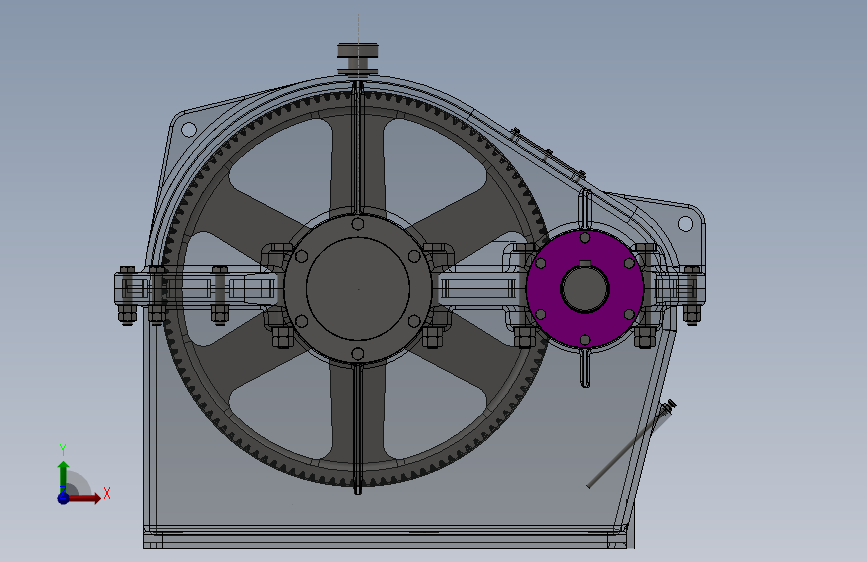Select the lifting eye hole on upper-right housing
Viewport: 867px width, 562px height.
[685, 224]
